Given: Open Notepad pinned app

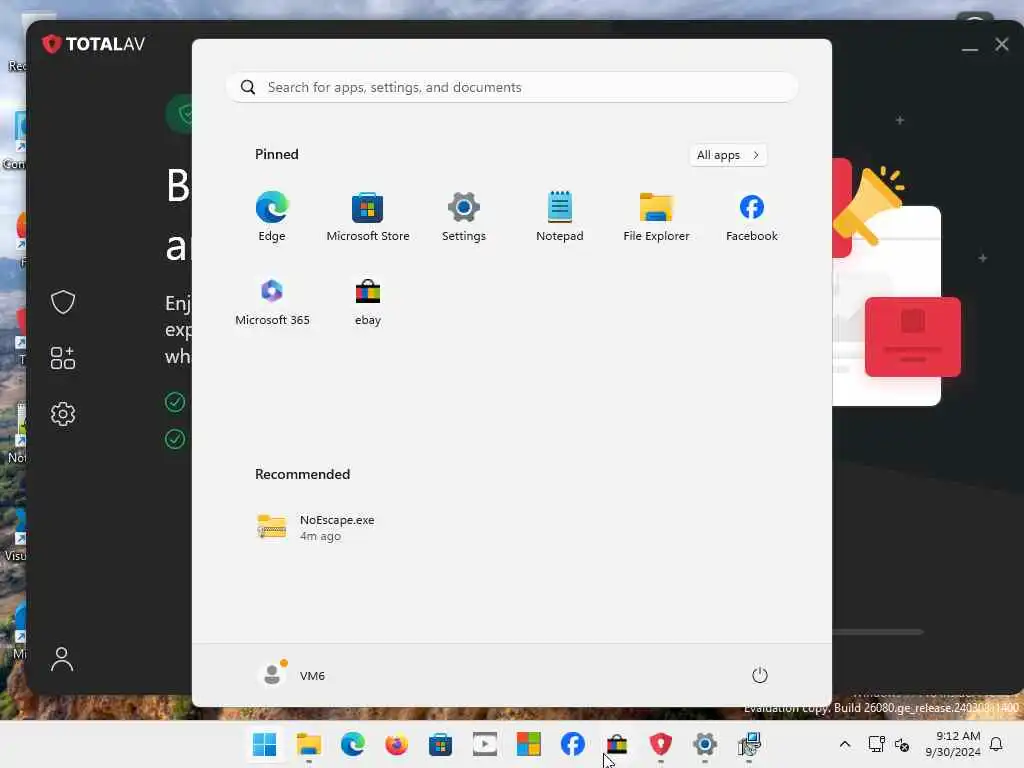Looking at the screenshot, I should tap(560, 217).
